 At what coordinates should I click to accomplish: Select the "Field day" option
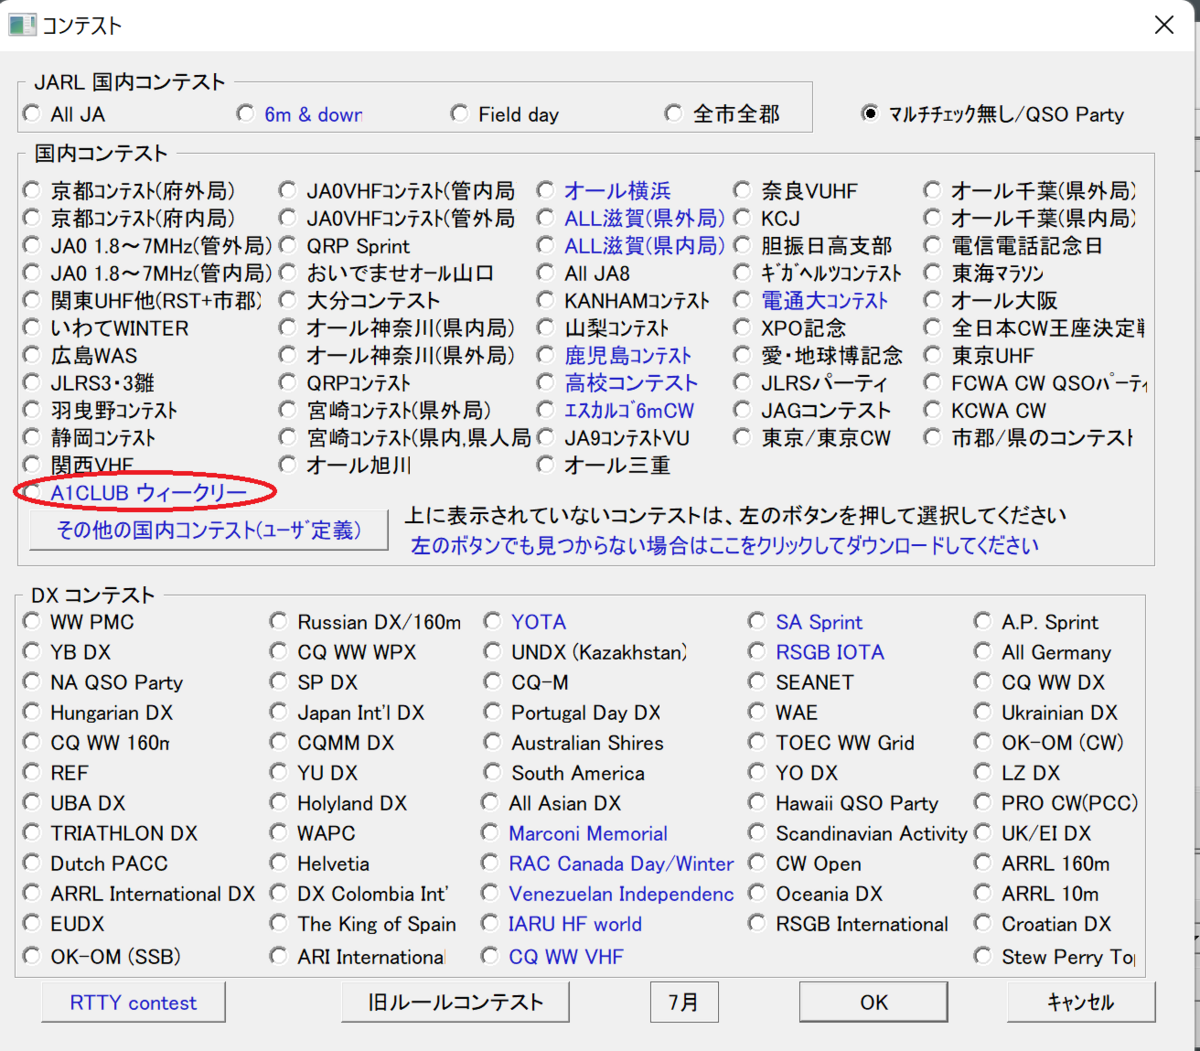(459, 114)
